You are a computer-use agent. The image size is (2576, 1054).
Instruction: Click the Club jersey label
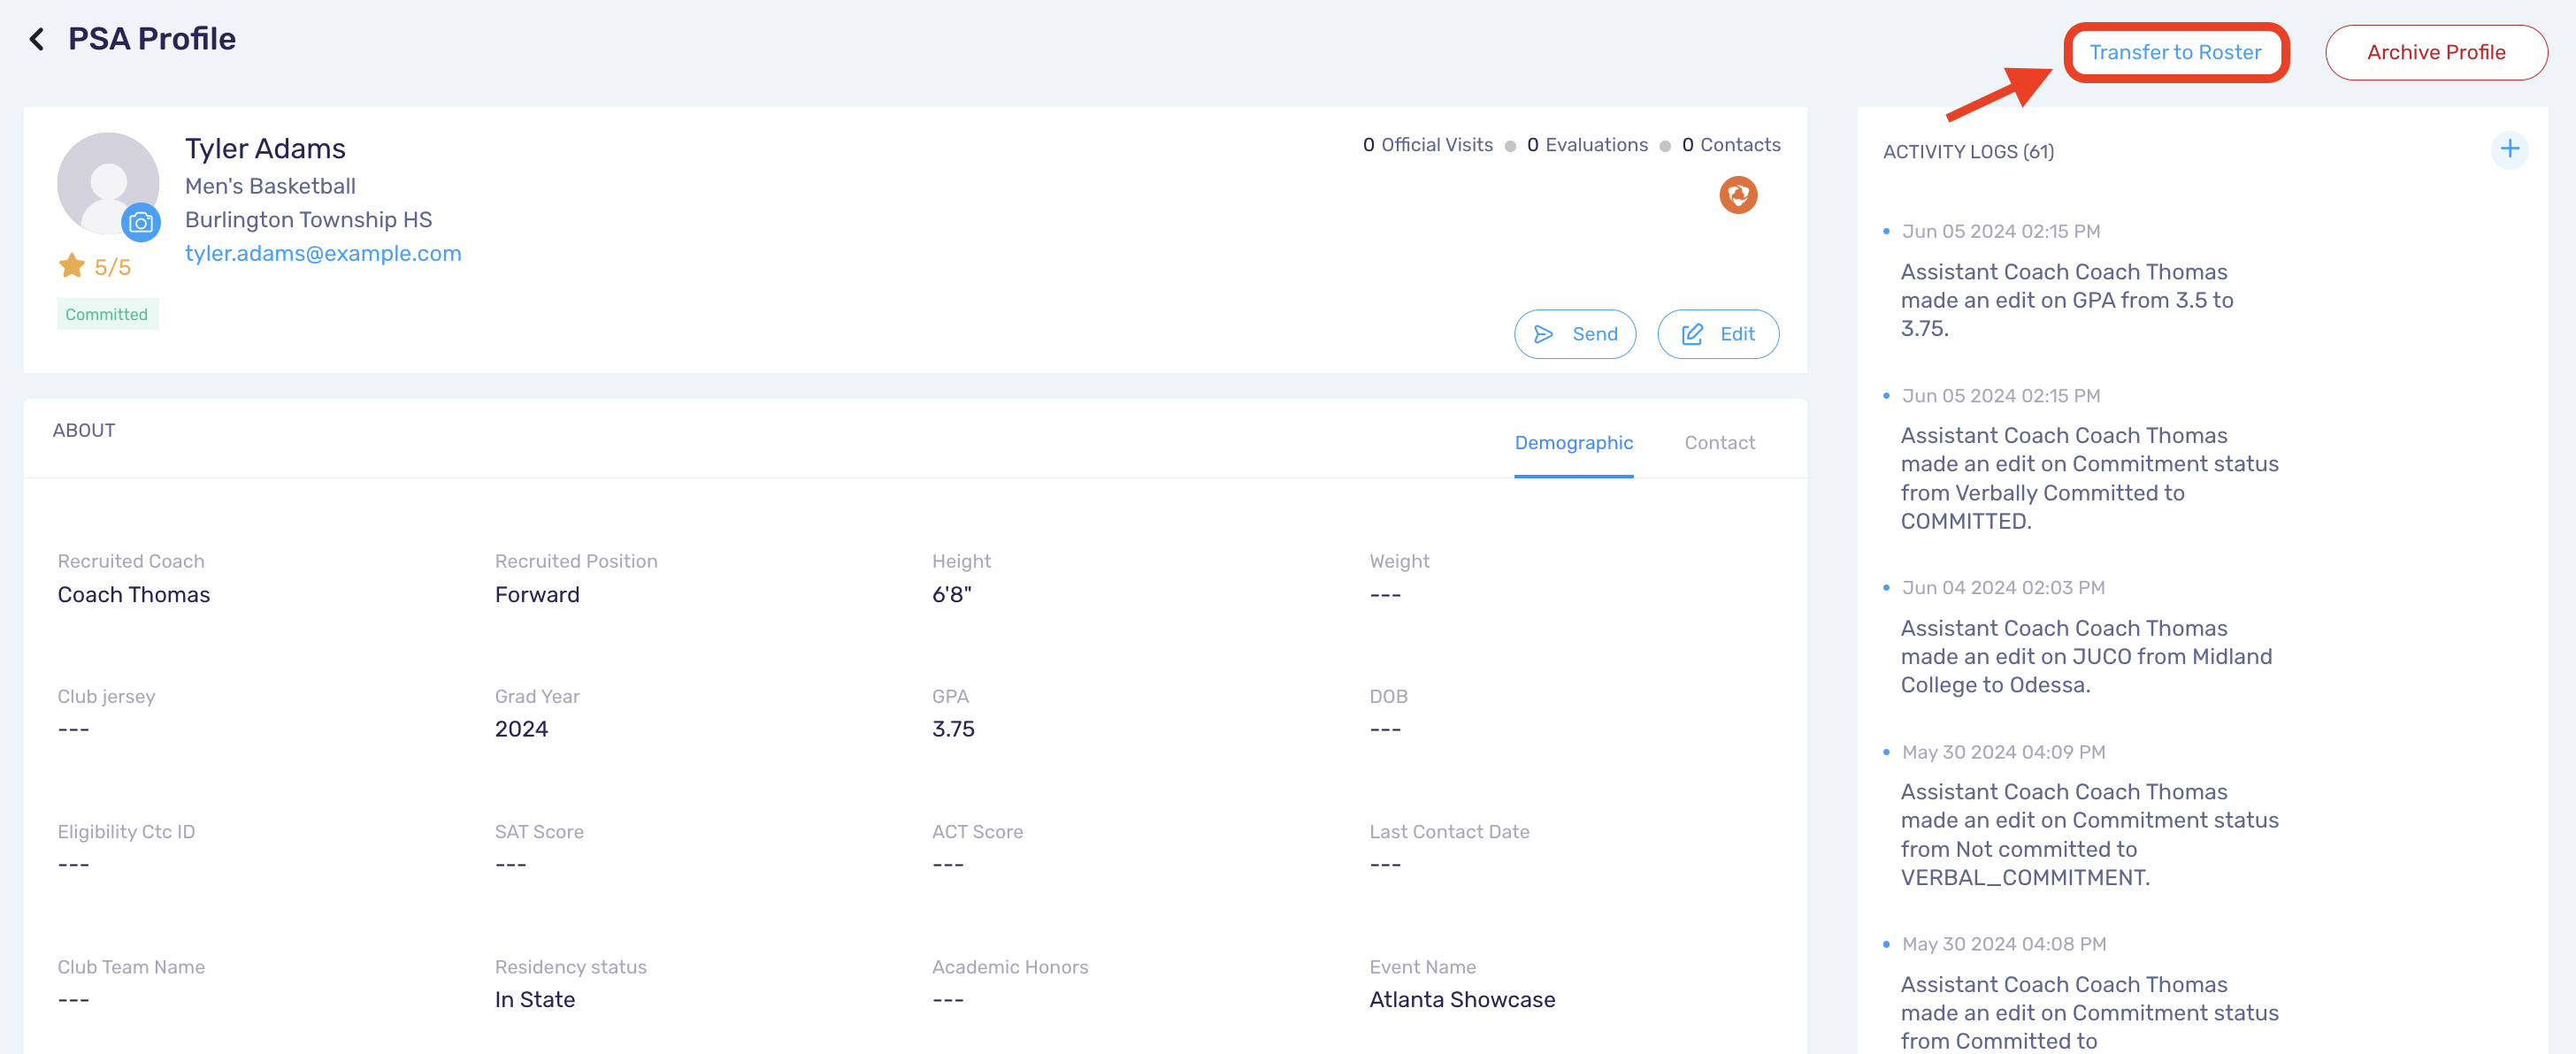click(x=106, y=697)
